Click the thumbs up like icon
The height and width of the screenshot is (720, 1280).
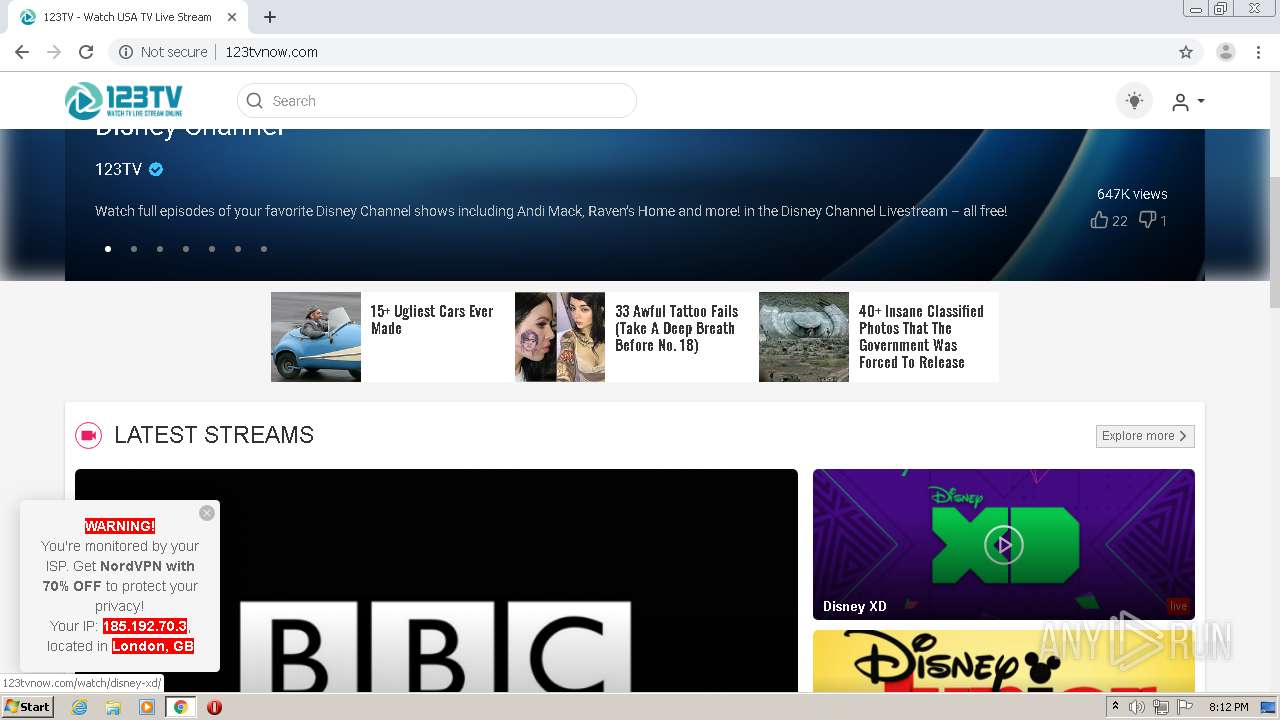[x=1099, y=220]
